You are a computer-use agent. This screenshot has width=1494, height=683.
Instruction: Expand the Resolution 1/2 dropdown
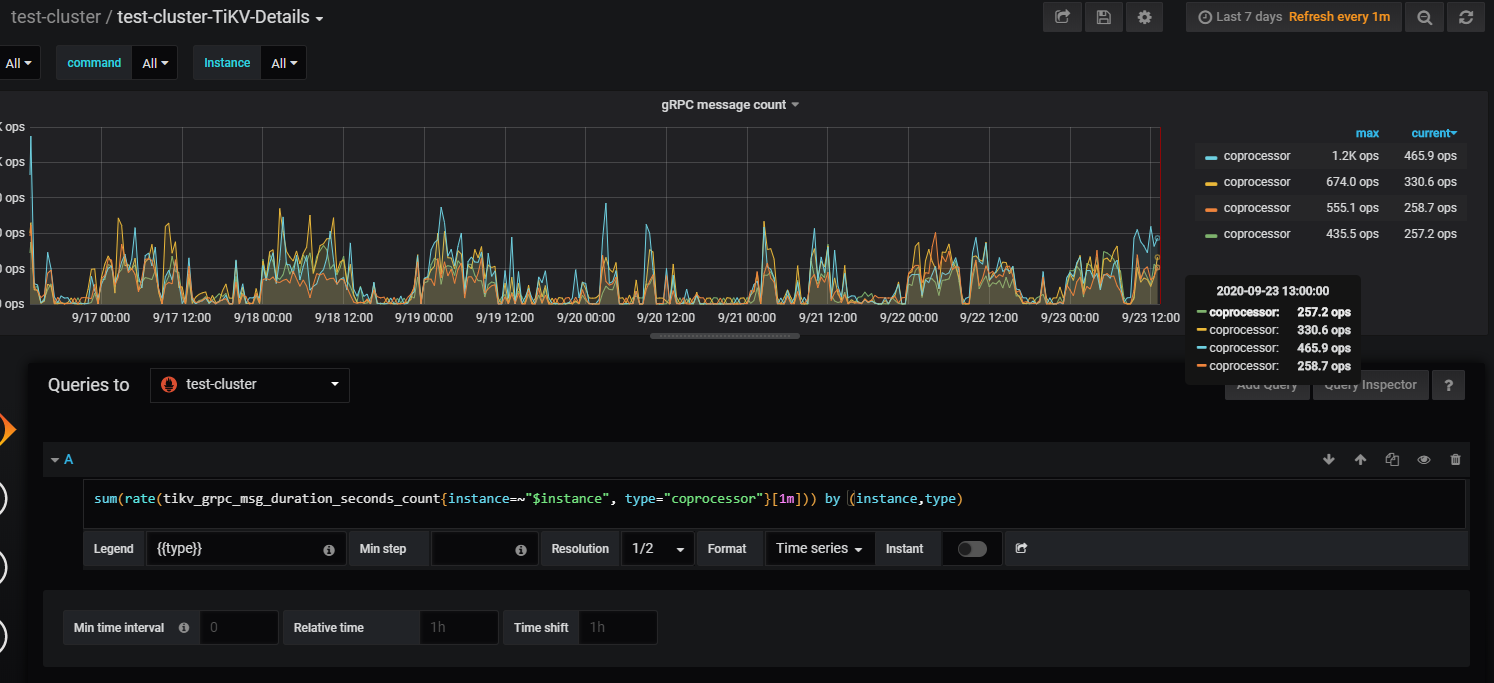pyautogui.click(x=657, y=549)
